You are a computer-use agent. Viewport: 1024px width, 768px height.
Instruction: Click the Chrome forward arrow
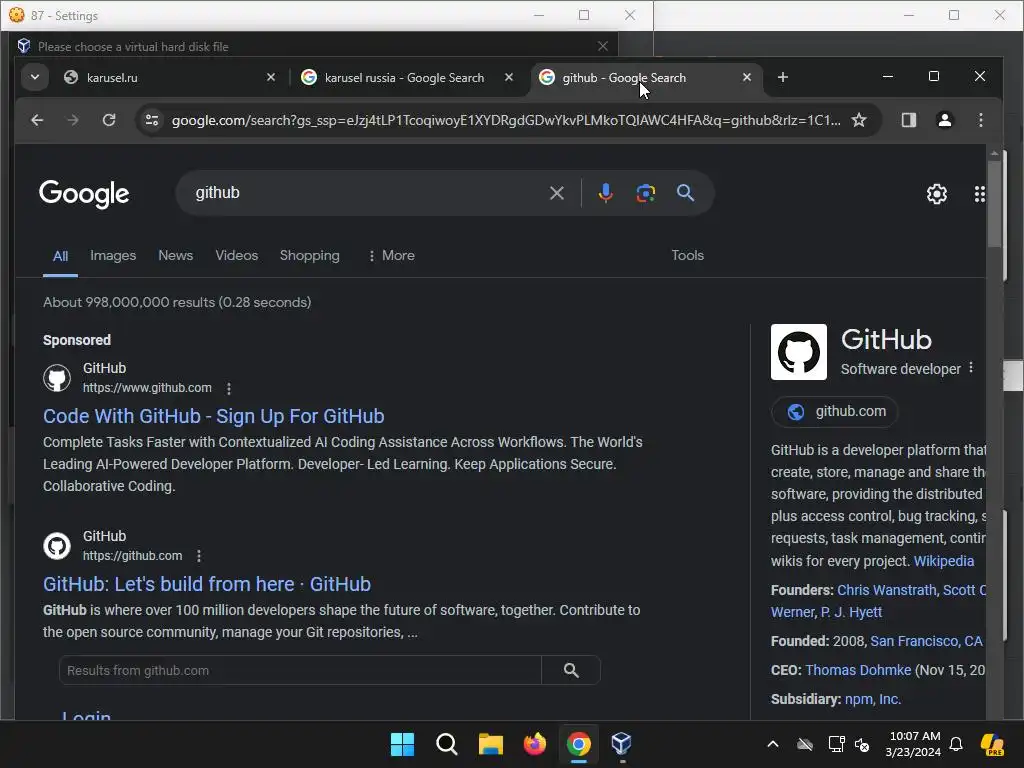tap(72, 120)
